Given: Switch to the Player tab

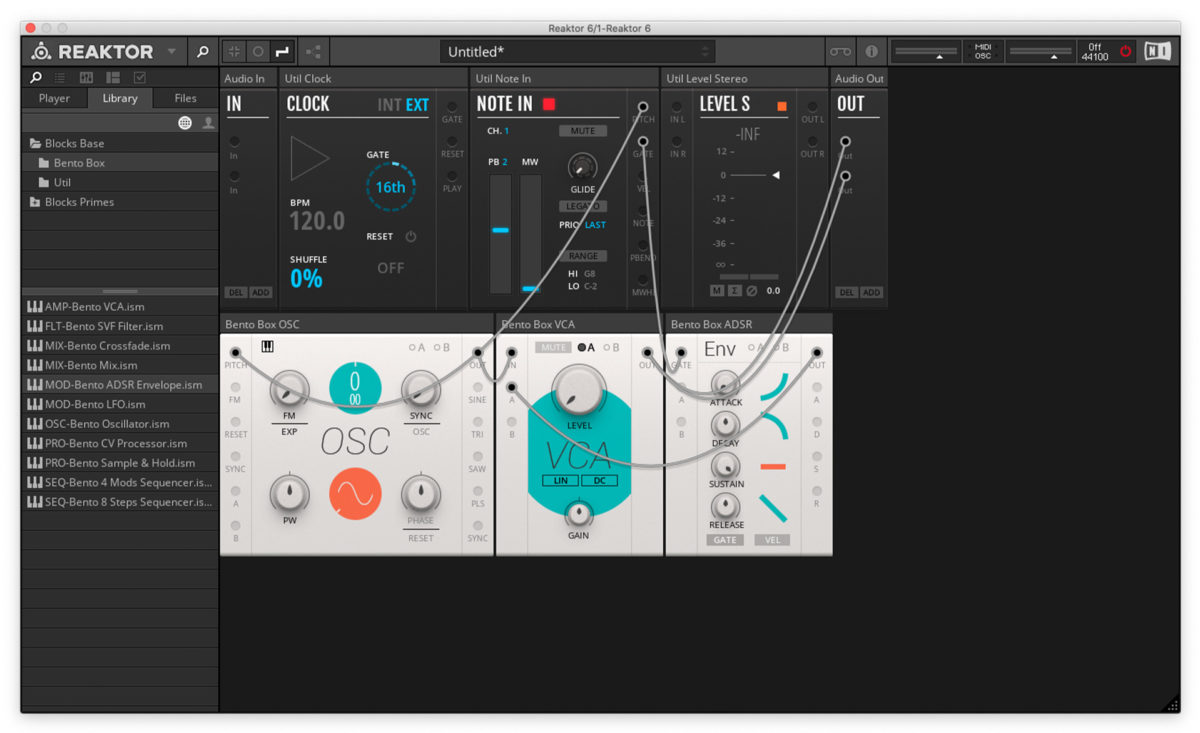Looking at the screenshot, I should coord(54,98).
